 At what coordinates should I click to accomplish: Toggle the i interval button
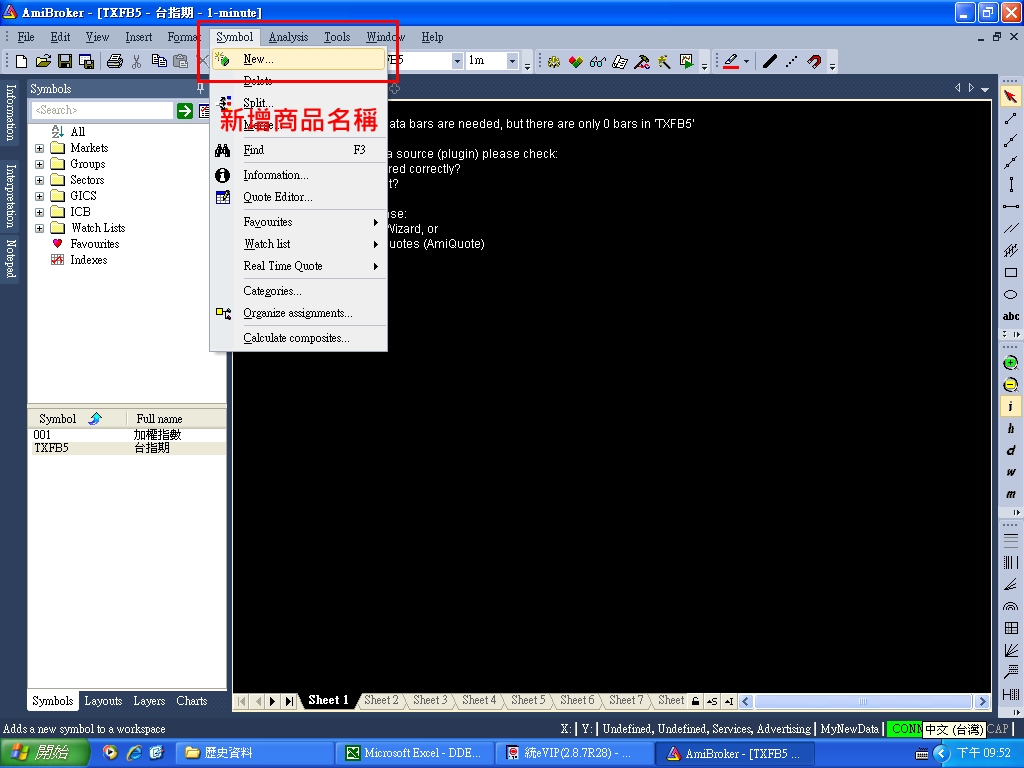pos(1010,406)
